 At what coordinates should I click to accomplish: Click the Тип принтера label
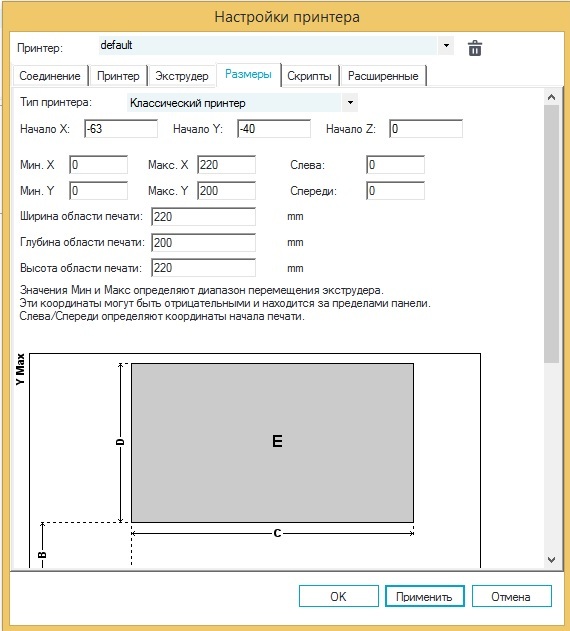[x=56, y=102]
